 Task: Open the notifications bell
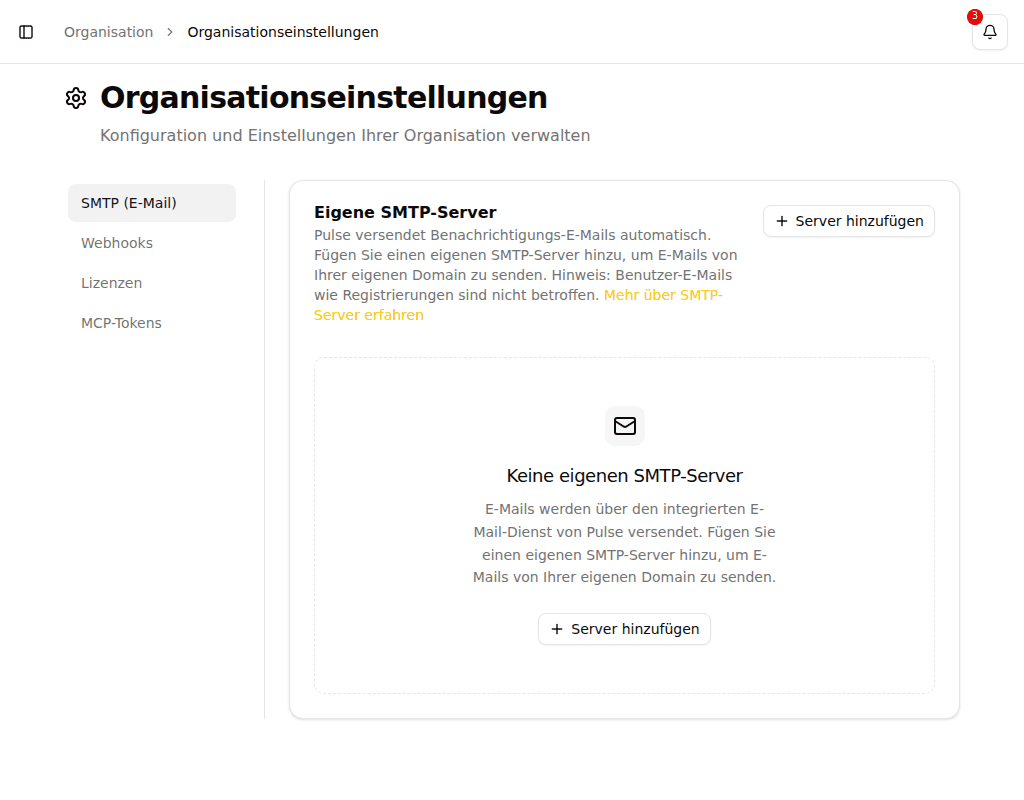tap(989, 32)
